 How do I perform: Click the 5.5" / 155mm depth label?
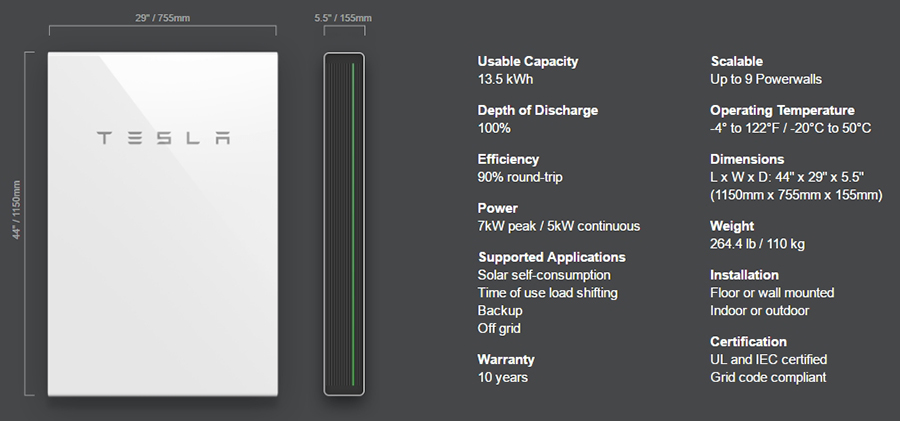(343, 18)
